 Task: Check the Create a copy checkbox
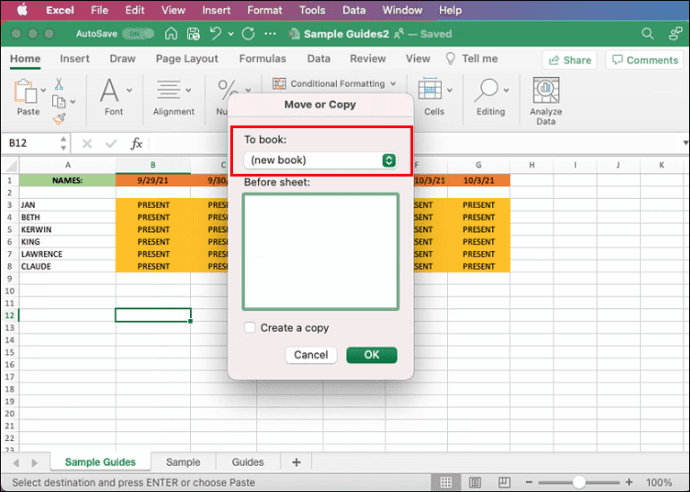(x=250, y=327)
